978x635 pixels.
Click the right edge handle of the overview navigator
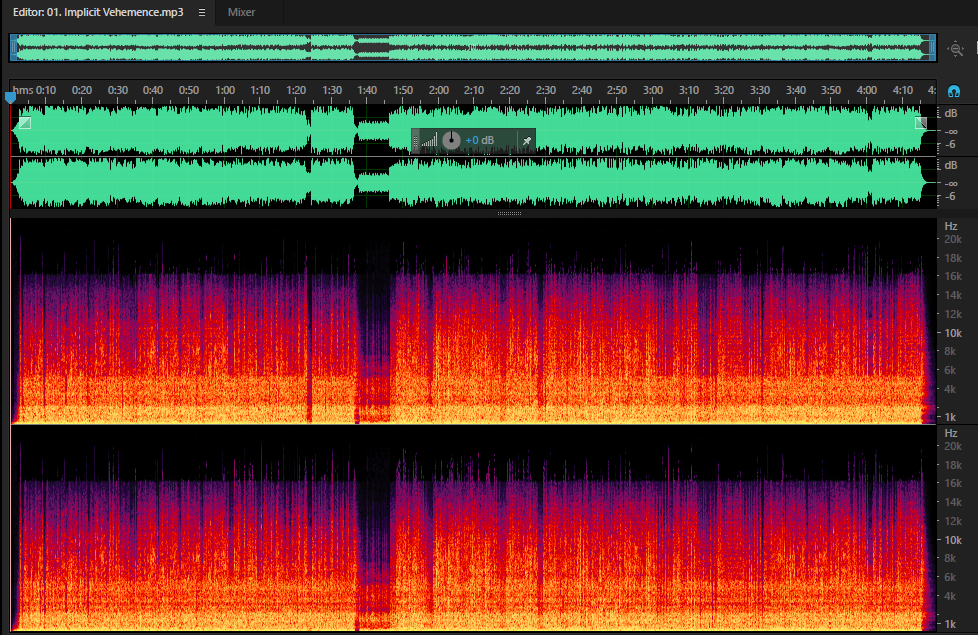click(x=932, y=48)
